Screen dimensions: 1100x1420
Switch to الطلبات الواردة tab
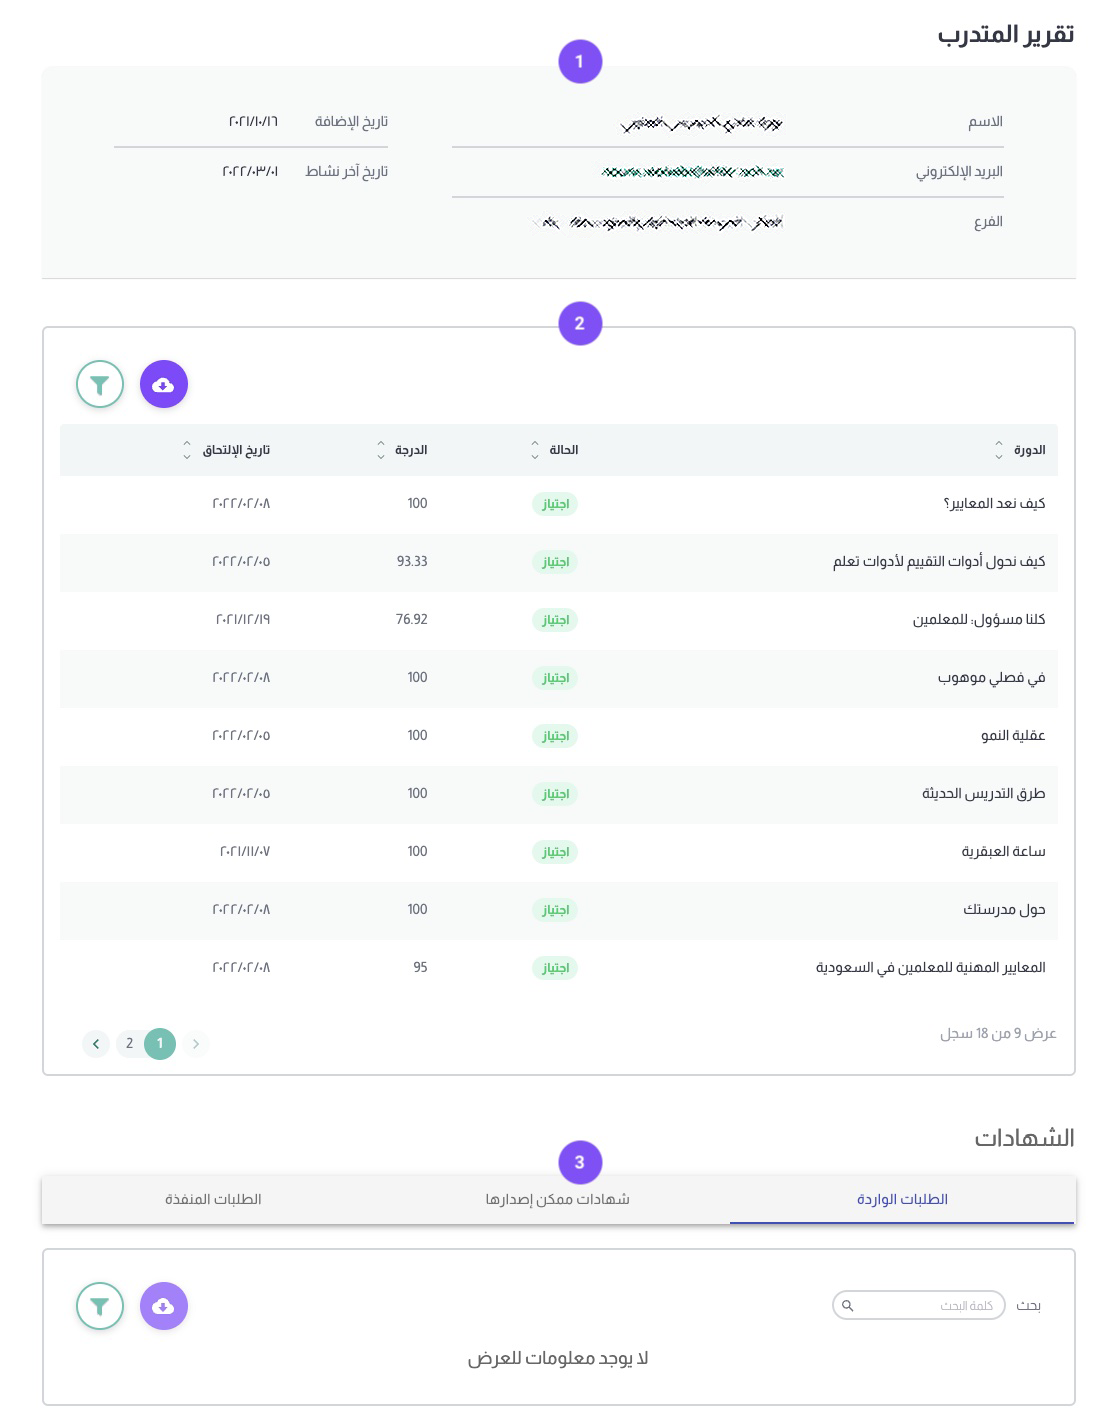pyautogui.click(x=902, y=1199)
